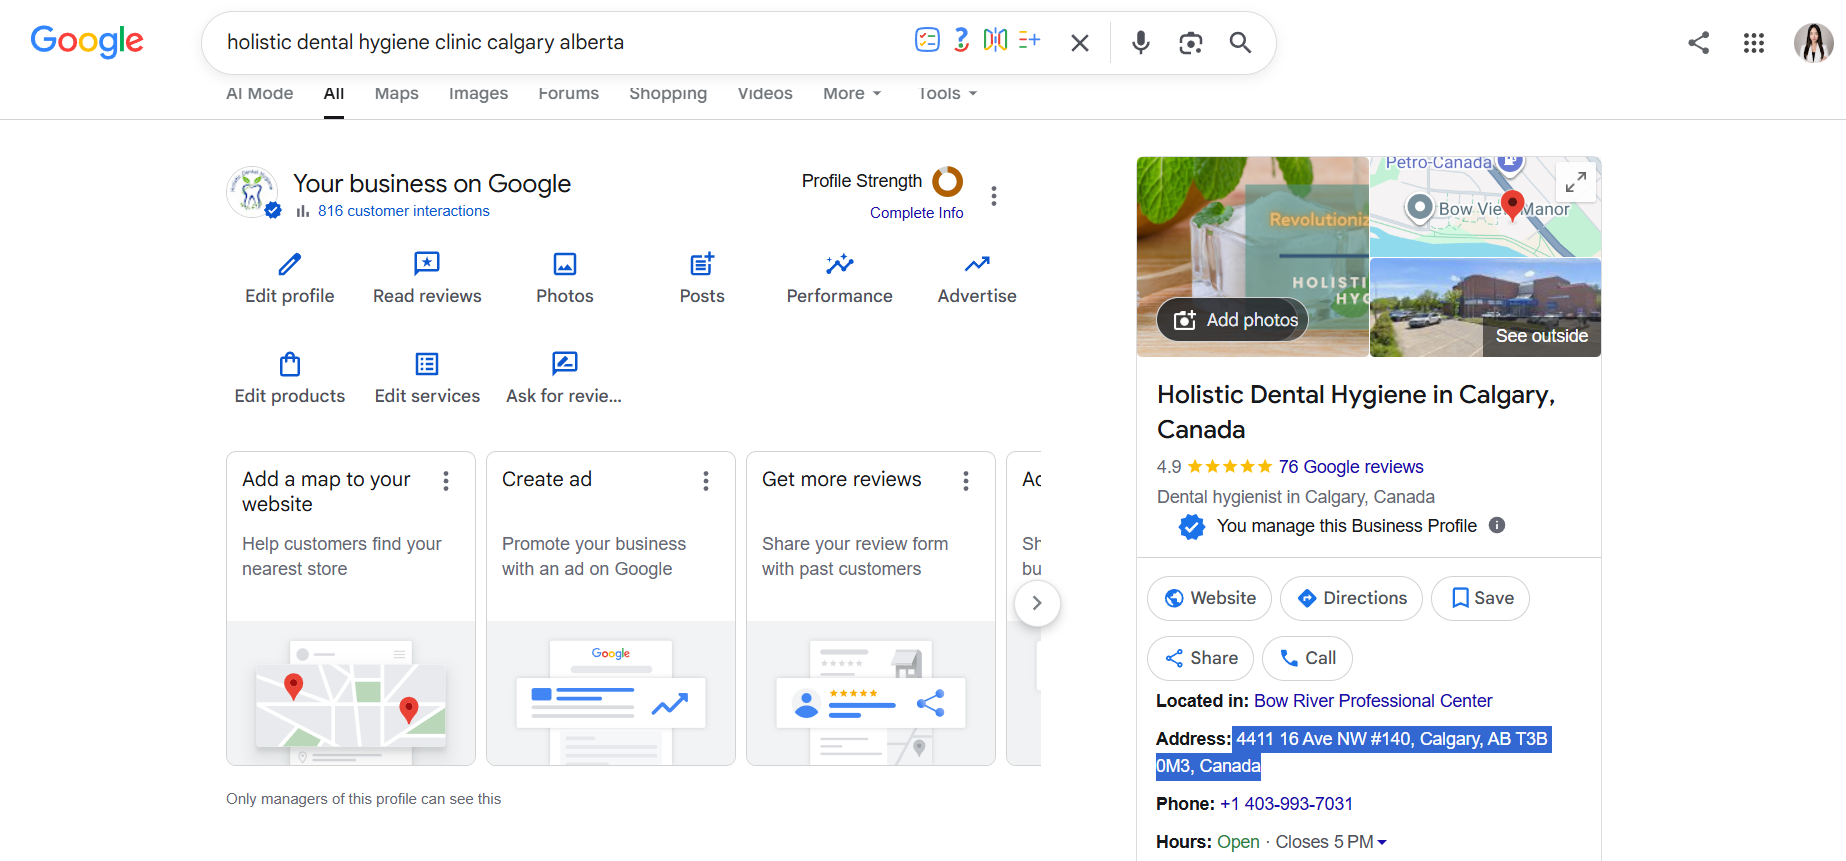Screen dimensions: 1846x861
Task: Open the Add a map to your website card
Action: click(351, 608)
